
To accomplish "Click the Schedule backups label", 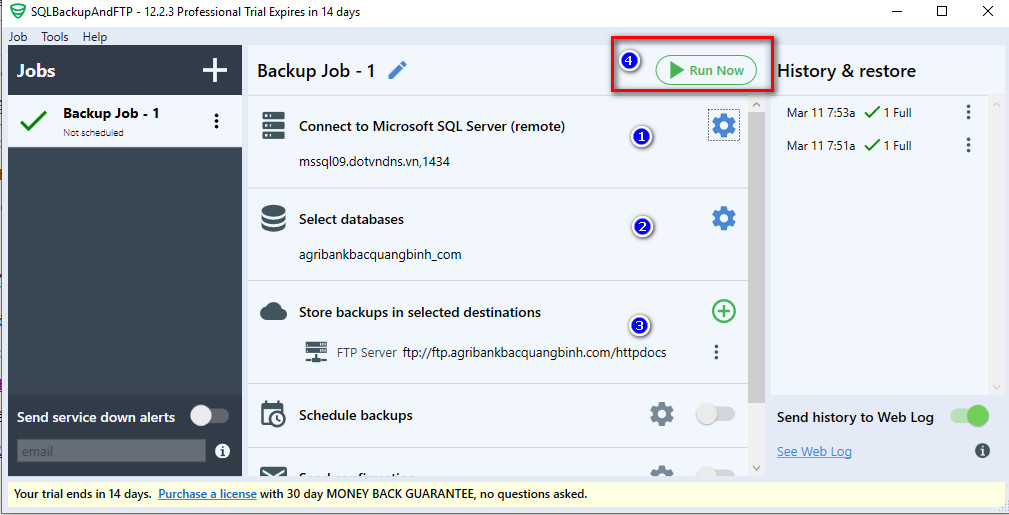I will (356, 415).
